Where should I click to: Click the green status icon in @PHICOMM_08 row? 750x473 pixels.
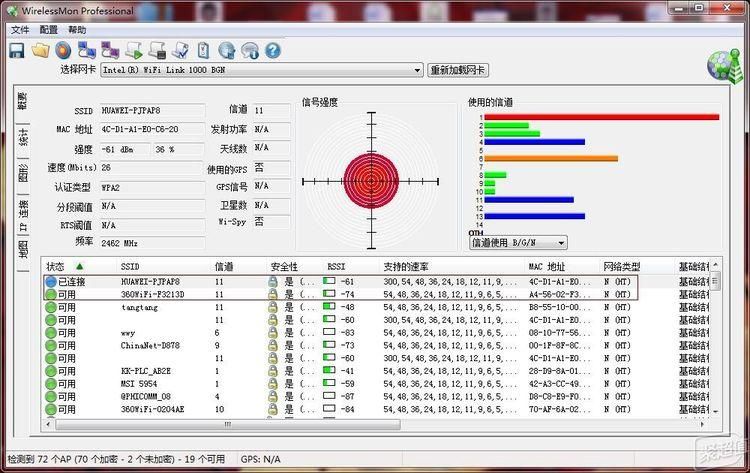[x=51, y=397]
